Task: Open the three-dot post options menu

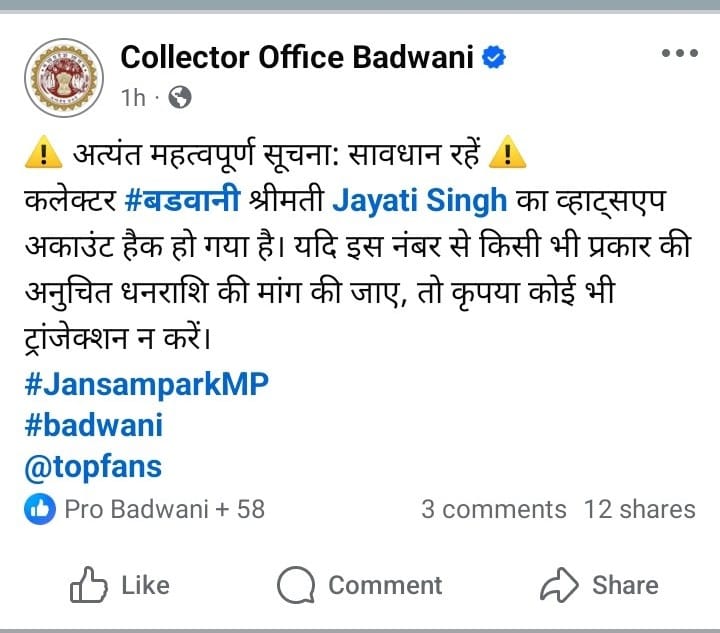Action: pos(680,53)
